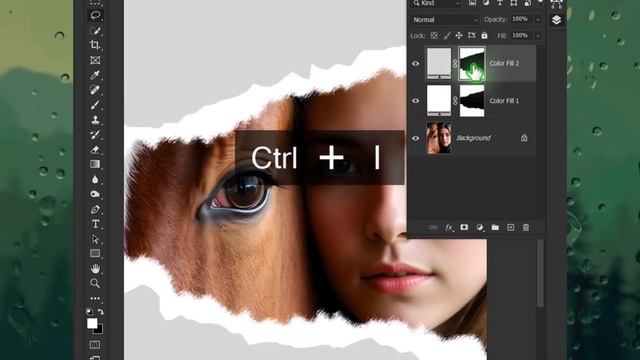Swap foreground and background colors
Image resolution: width=640 pixels, height=360 pixels.
tap(100, 312)
